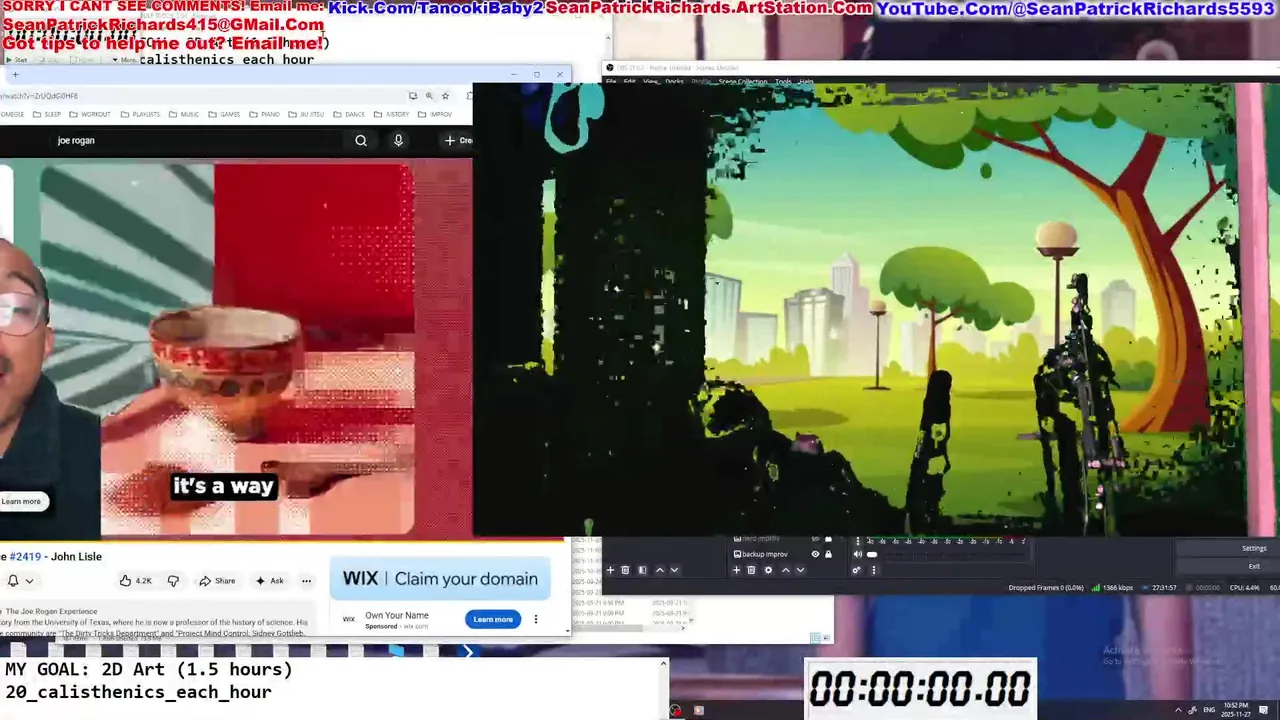The width and height of the screenshot is (1280, 720).
Task: Bookmark the page with star icon
Action: point(445,96)
